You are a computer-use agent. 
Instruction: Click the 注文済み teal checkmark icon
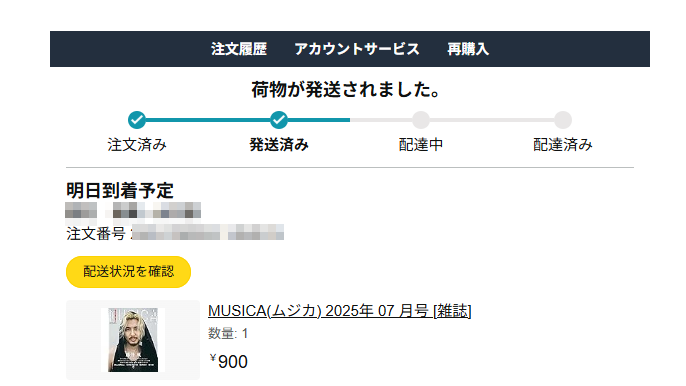pyautogui.click(x=137, y=119)
